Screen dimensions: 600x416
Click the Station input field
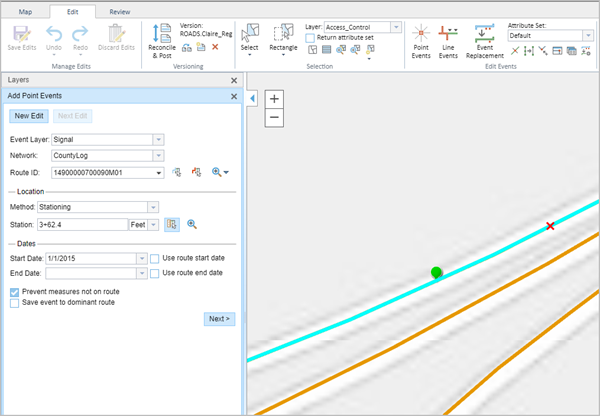coord(83,225)
